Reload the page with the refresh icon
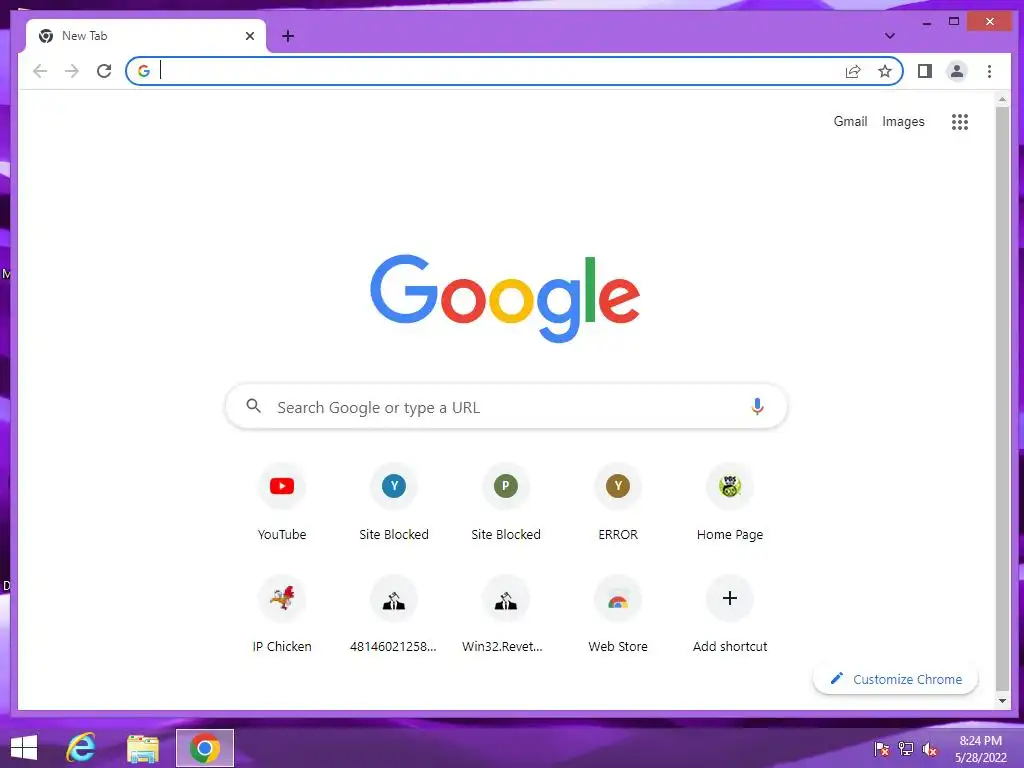This screenshot has width=1024, height=768. (104, 71)
